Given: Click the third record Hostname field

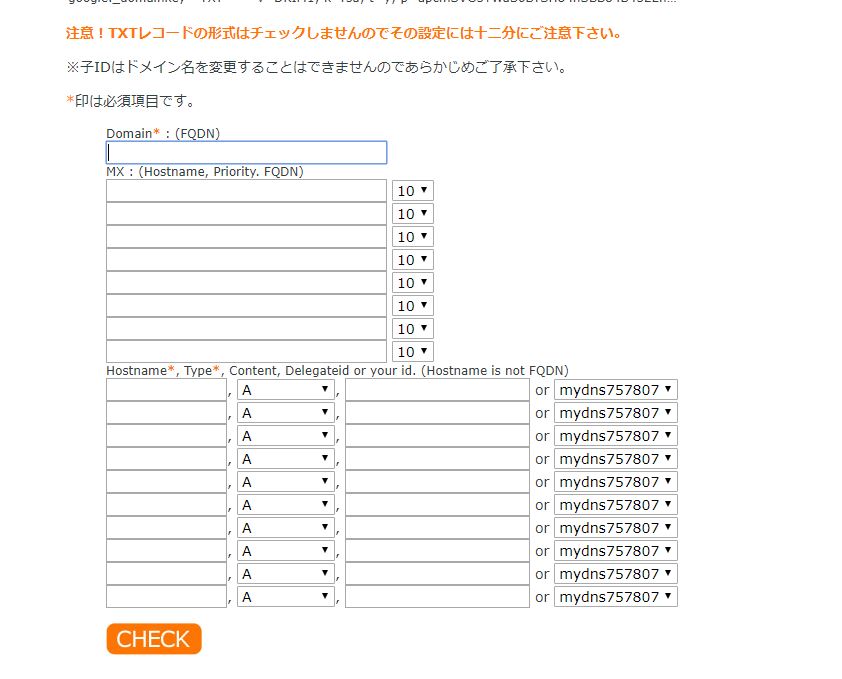Looking at the screenshot, I should 166,436.
